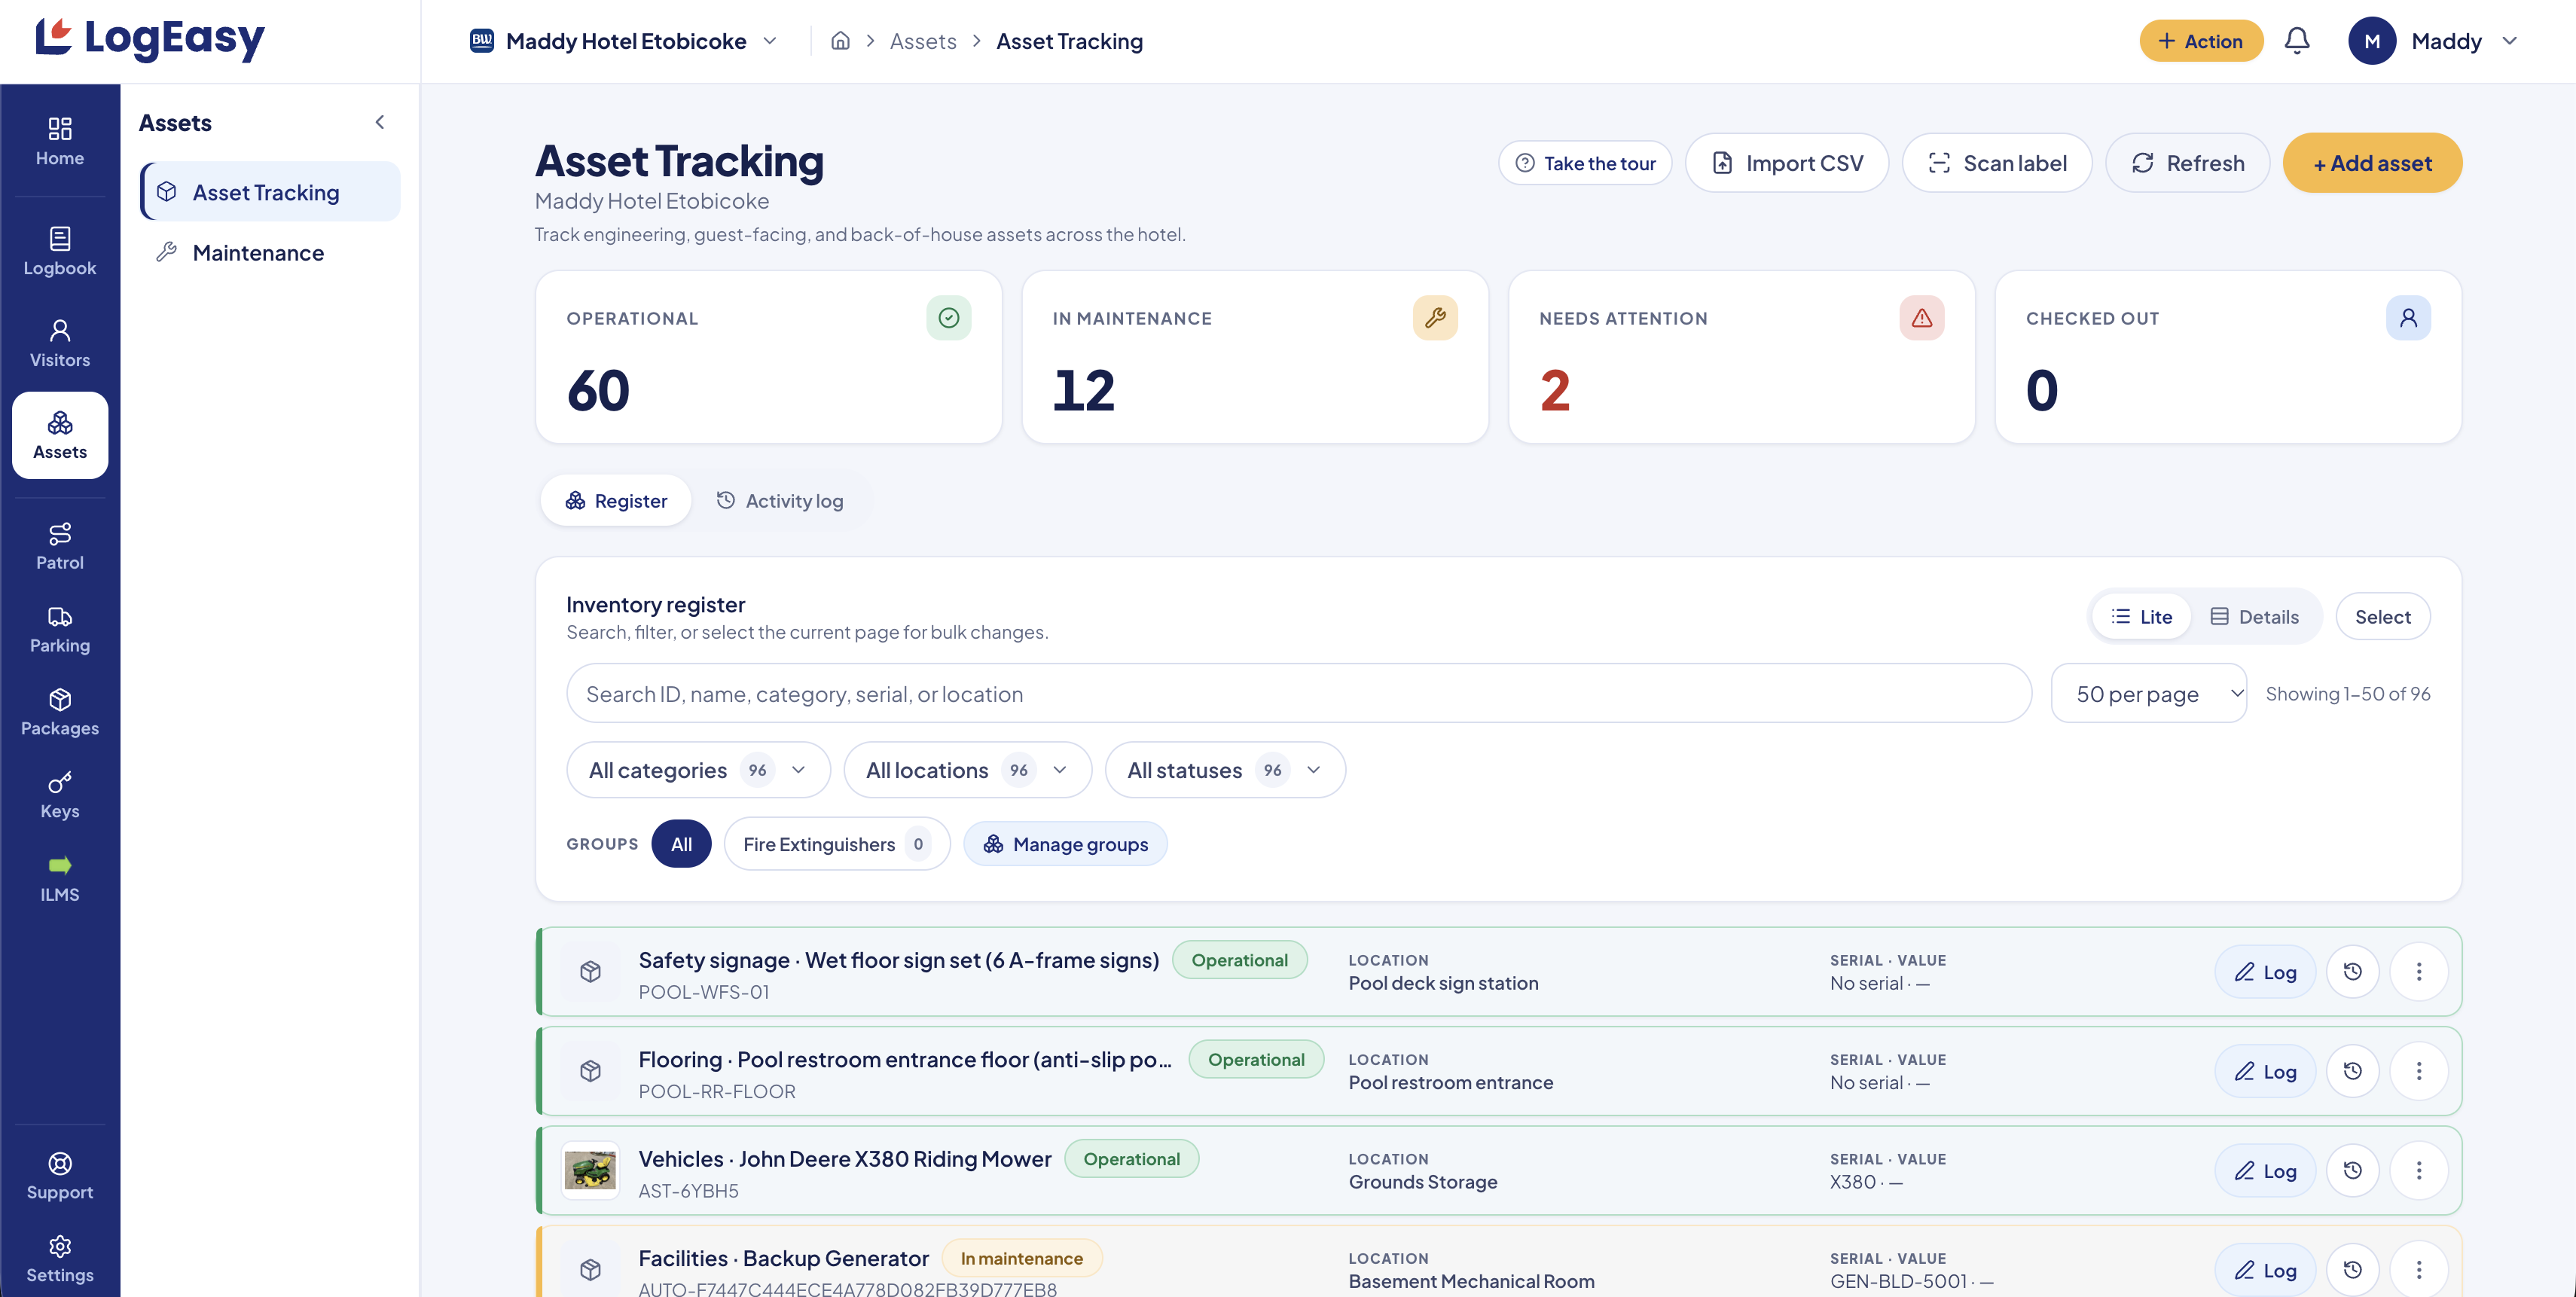Image resolution: width=2576 pixels, height=1297 pixels.
Task: Click the notifications bell icon
Action: 2297,41
